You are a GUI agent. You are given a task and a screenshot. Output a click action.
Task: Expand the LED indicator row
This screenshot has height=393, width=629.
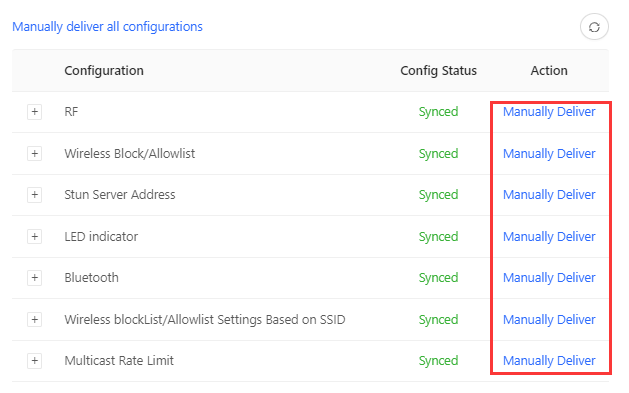34,236
